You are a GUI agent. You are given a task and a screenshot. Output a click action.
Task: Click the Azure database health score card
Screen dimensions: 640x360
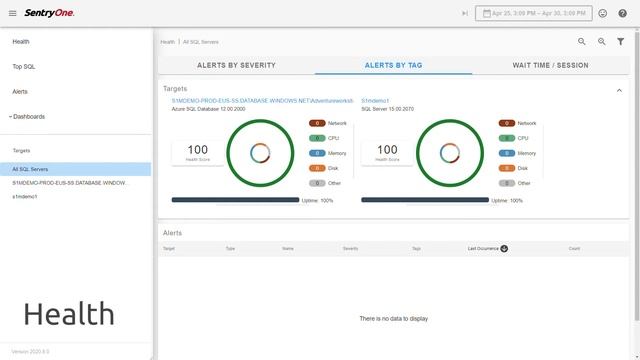pos(198,153)
